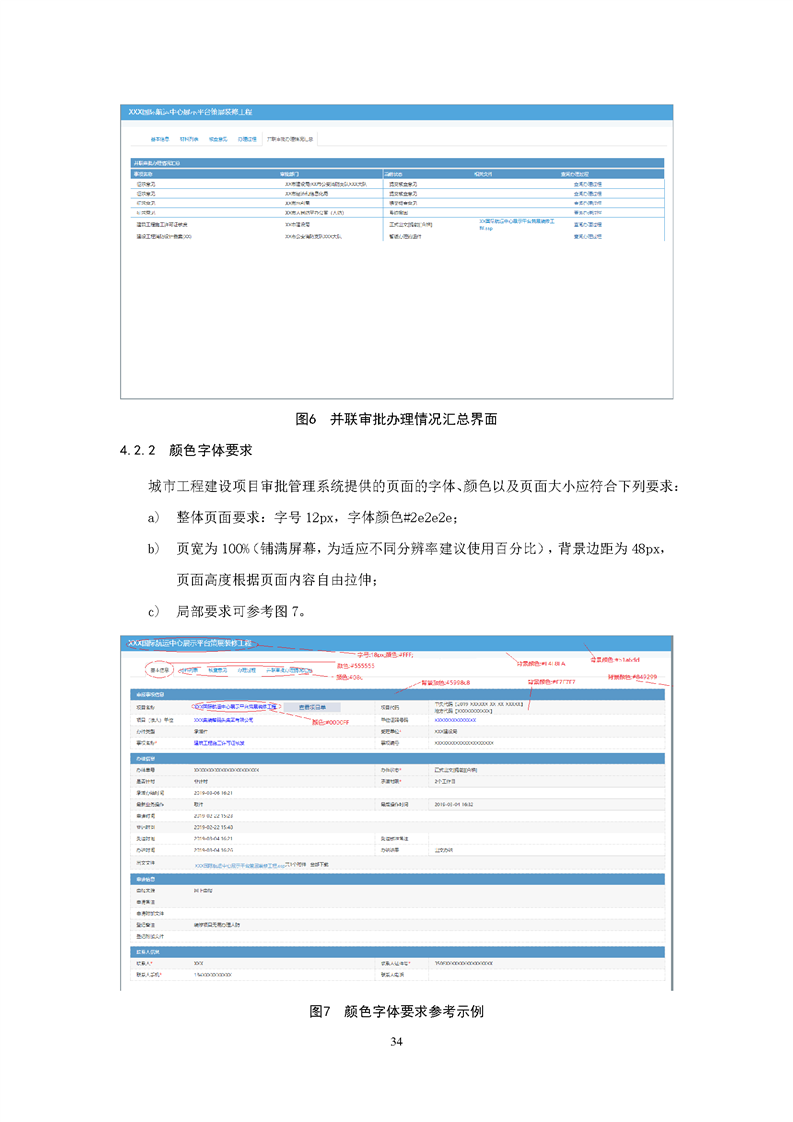Click the Figure 6 caption 并联审批办理情况汇总界面
793x1122 pixels.
coord(396,420)
